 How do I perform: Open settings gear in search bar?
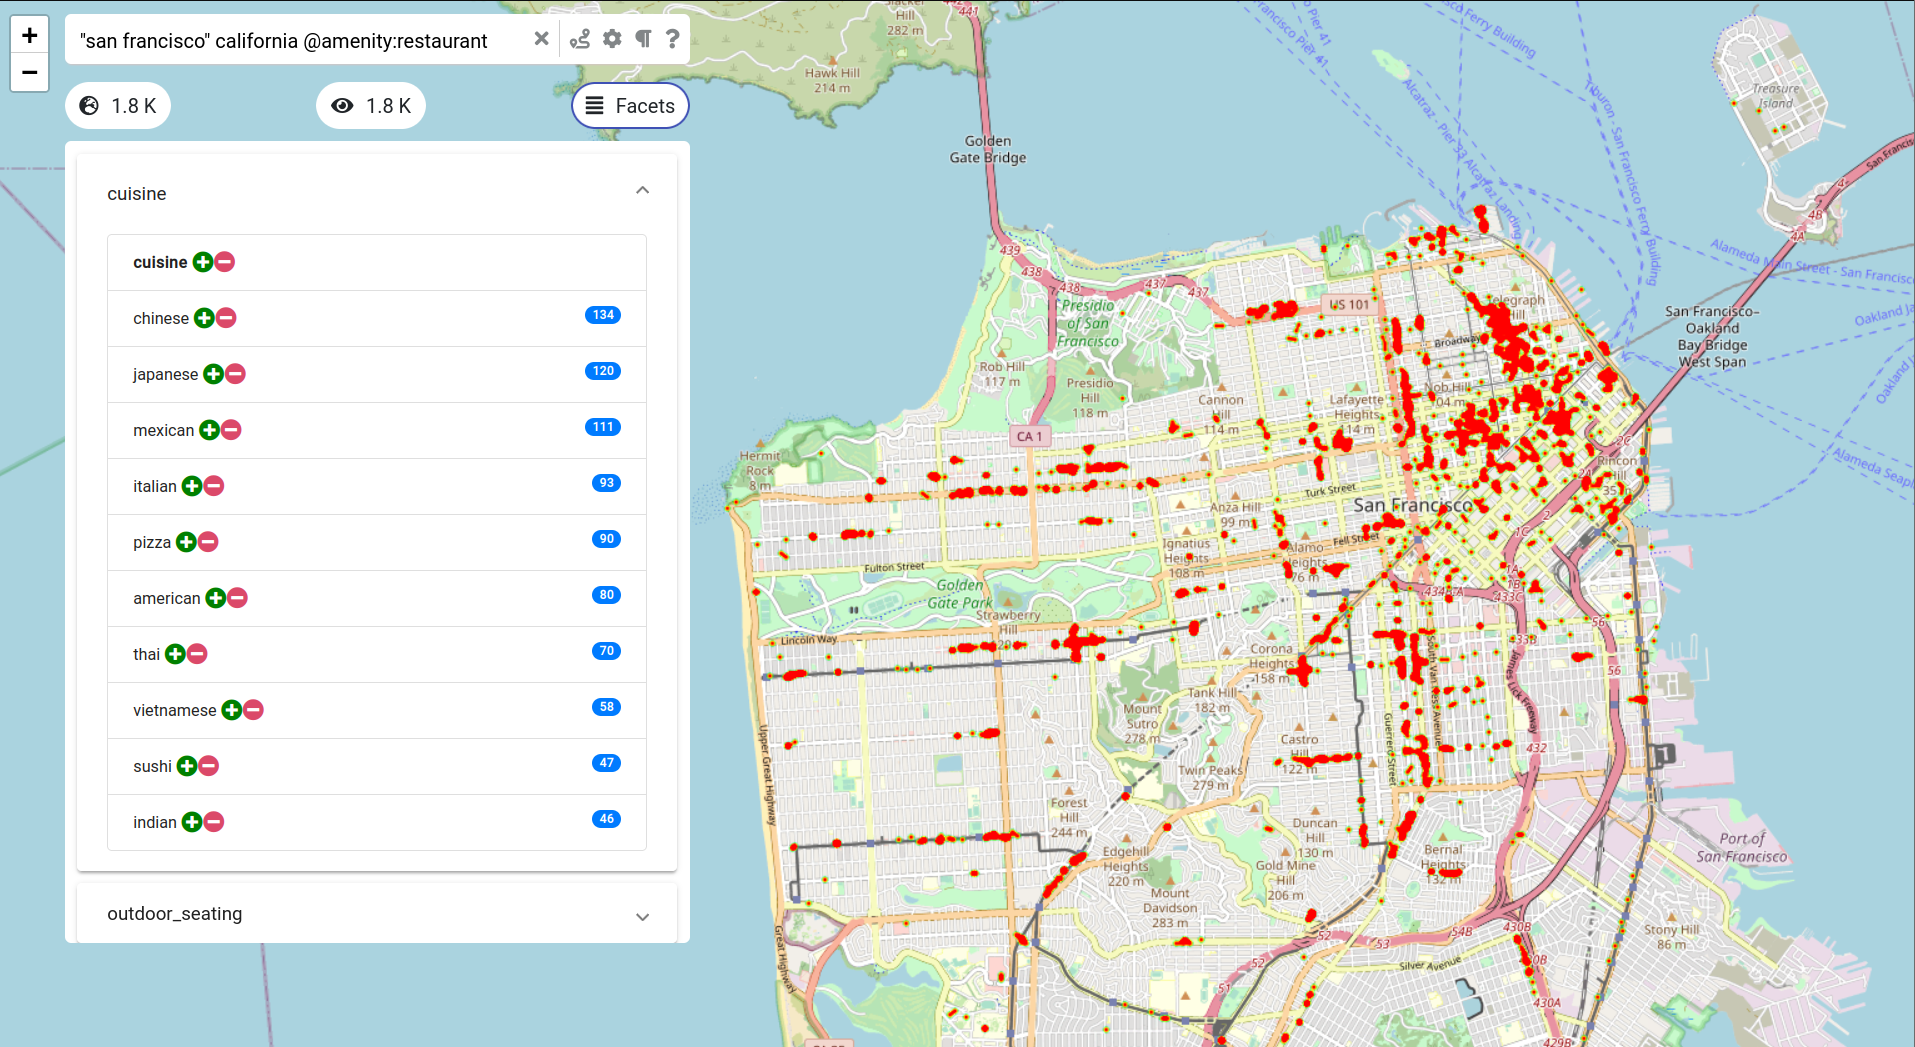(612, 39)
